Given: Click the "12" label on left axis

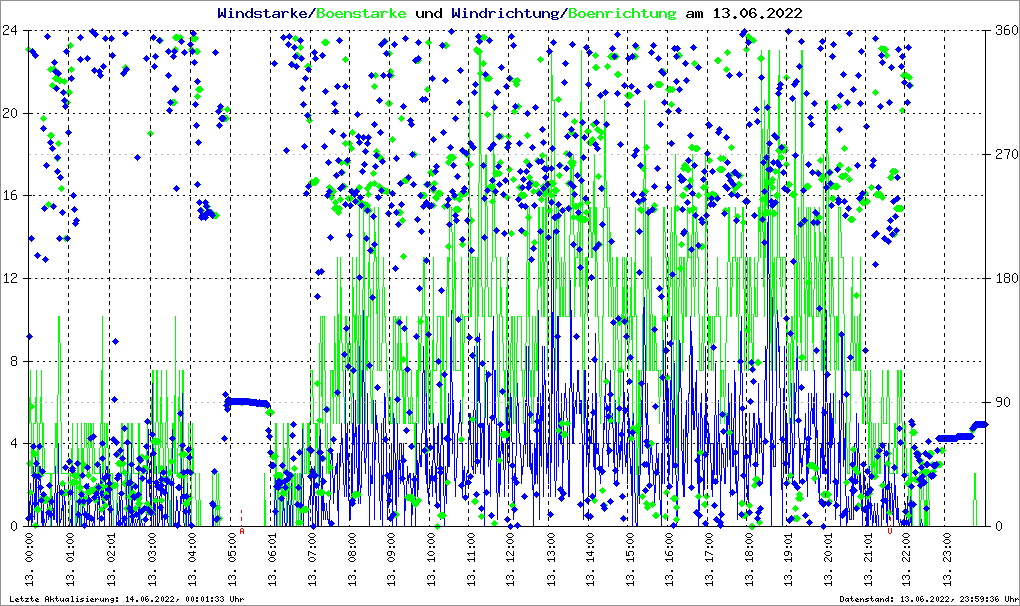Looking at the screenshot, I should coord(10,278).
